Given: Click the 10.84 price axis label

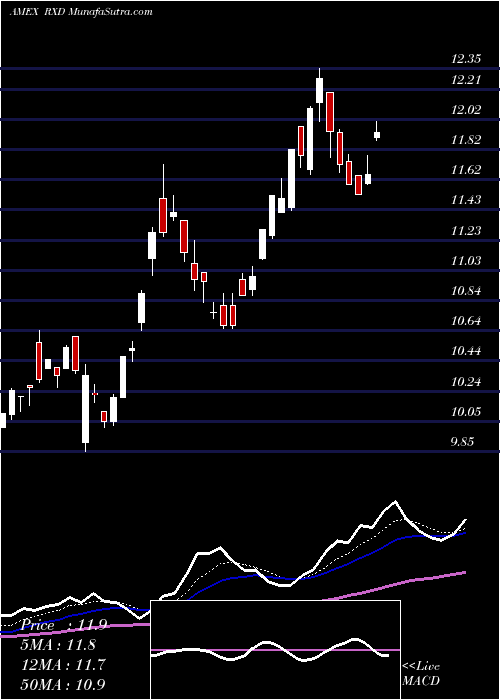Looking at the screenshot, I should coord(466,291).
